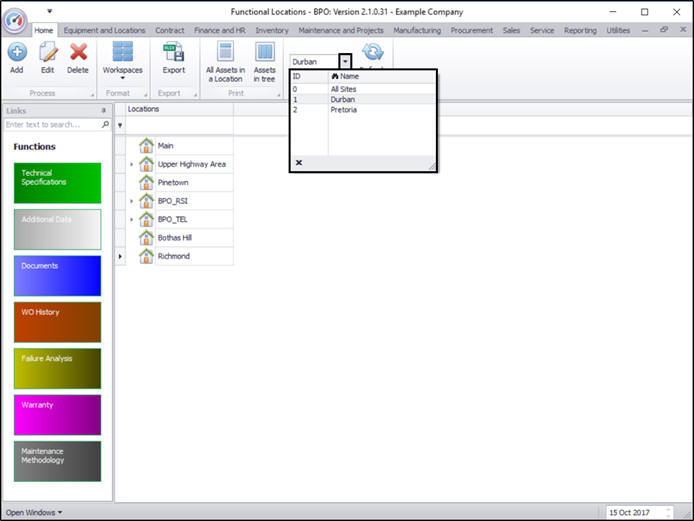Click the Export spreadsheet icon
Image resolution: width=694 pixels, height=521 pixels.
pyautogui.click(x=174, y=52)
